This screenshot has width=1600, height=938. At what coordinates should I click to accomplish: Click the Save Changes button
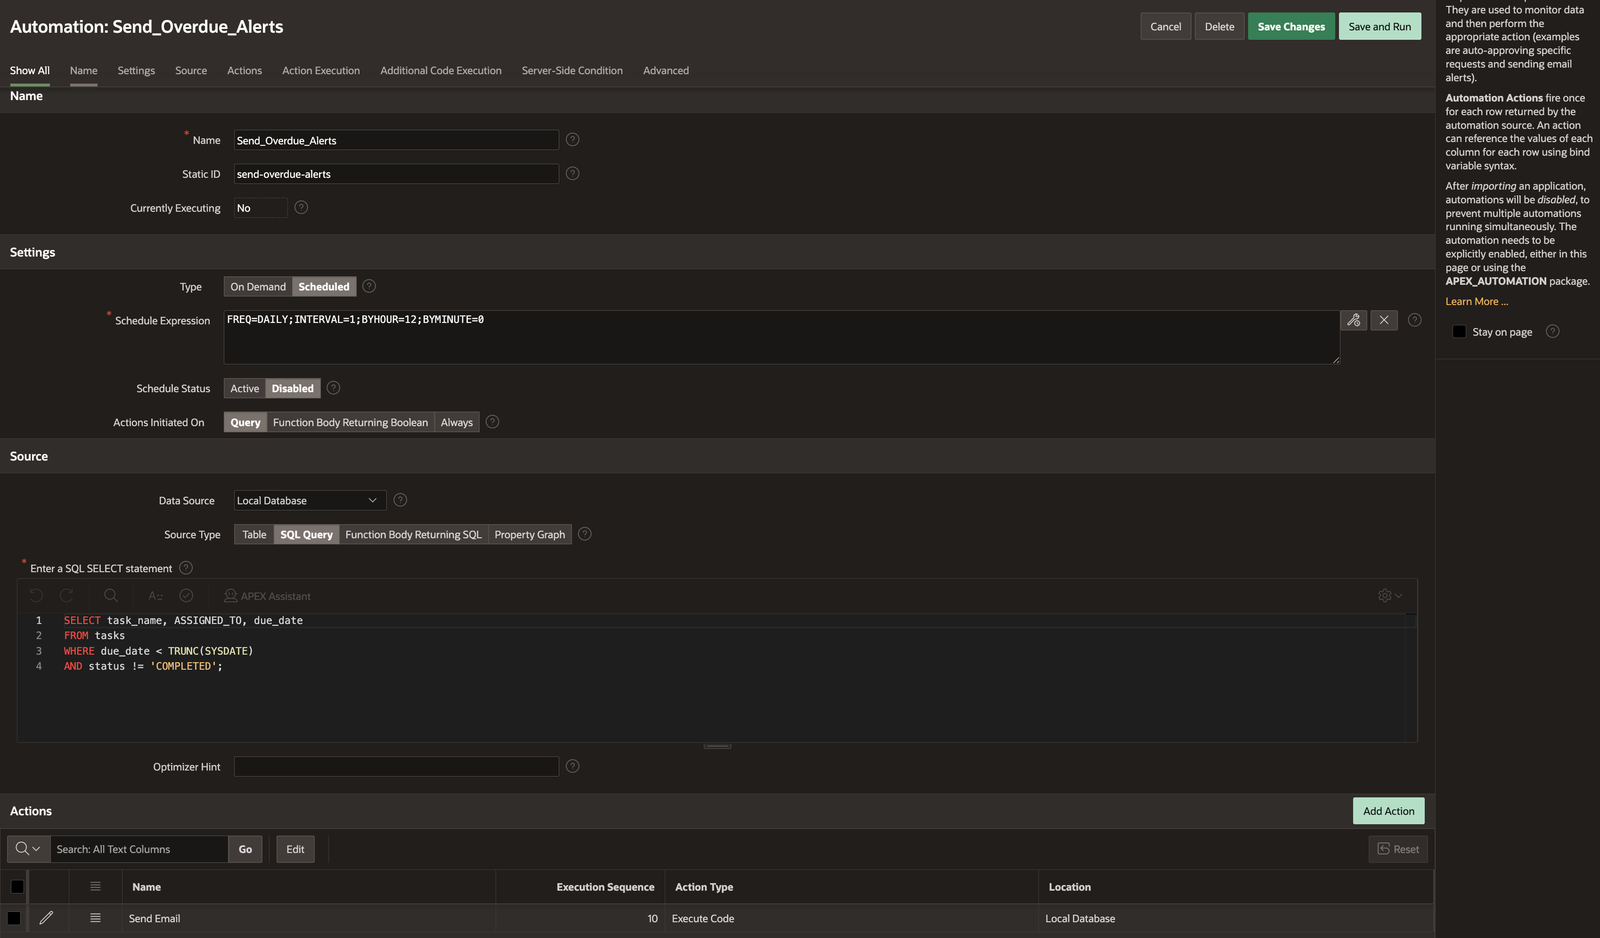1290,27
